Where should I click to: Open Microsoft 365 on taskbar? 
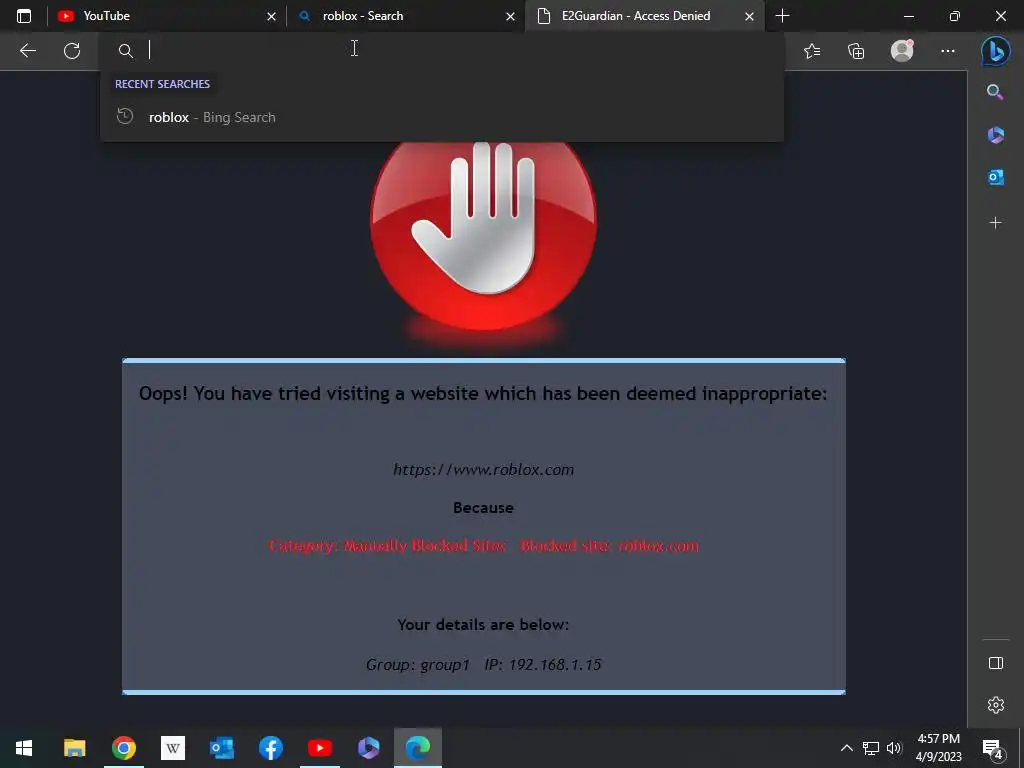[368, 748]
